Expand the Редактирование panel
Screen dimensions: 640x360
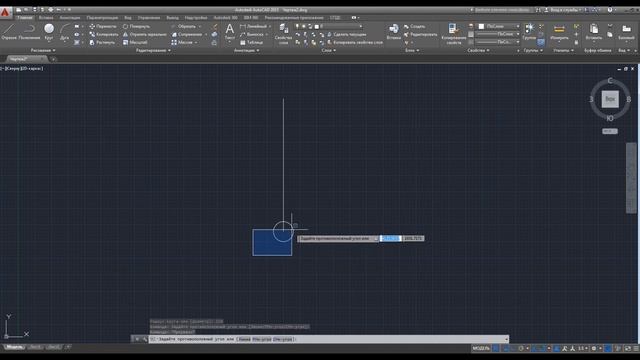(x=153, y=50)
